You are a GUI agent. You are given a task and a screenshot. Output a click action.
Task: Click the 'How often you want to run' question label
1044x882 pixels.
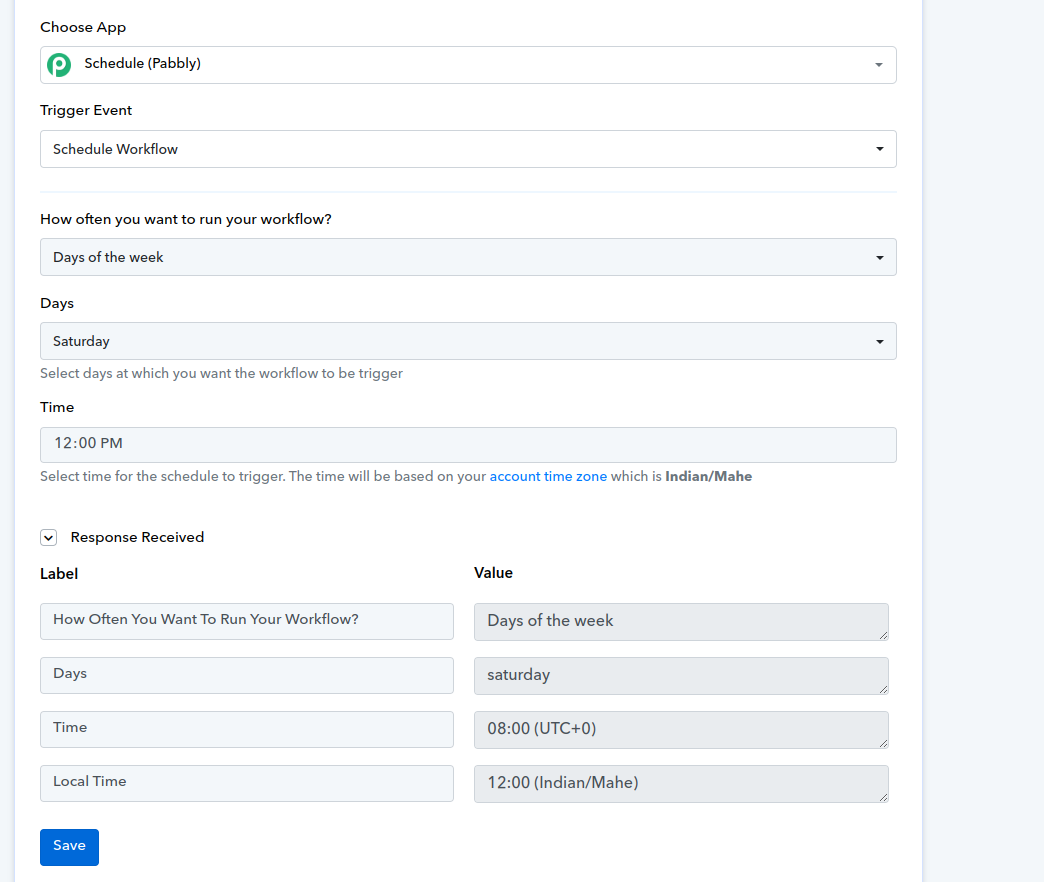[x=186, y=220]
